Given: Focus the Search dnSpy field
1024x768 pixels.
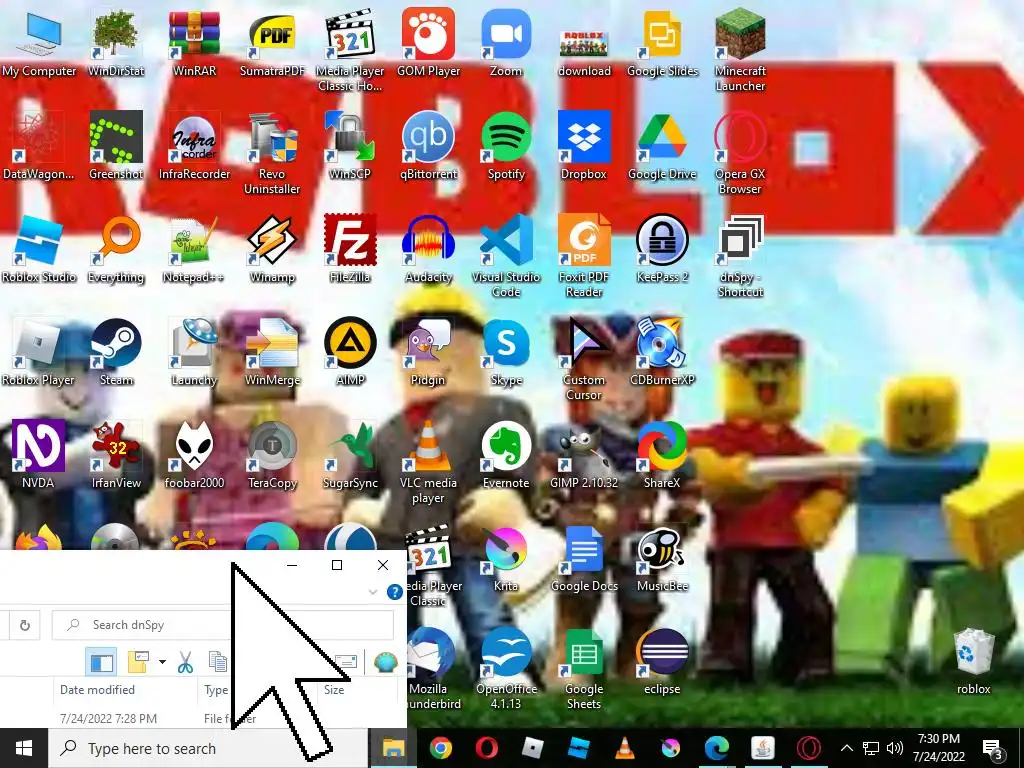Looking at the screenshot, I should [223, 625].
